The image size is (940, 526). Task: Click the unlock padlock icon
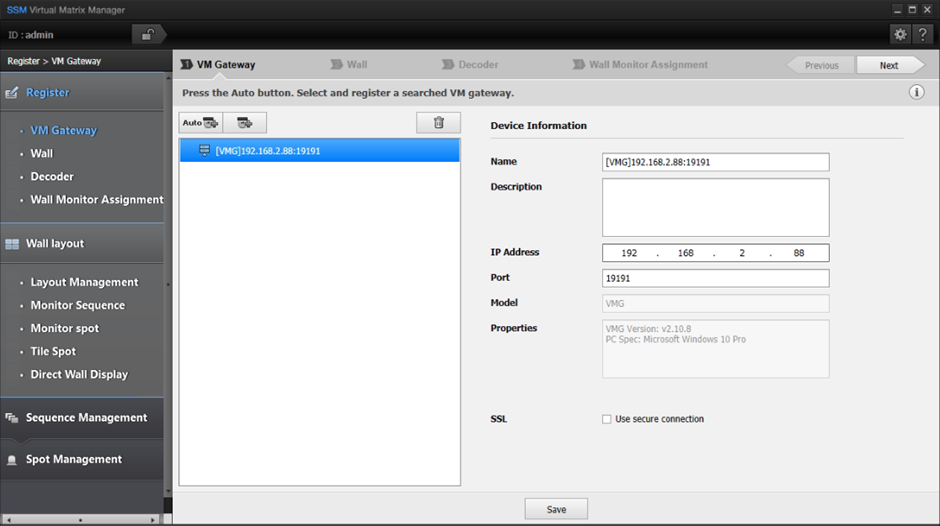click(147, 35)
